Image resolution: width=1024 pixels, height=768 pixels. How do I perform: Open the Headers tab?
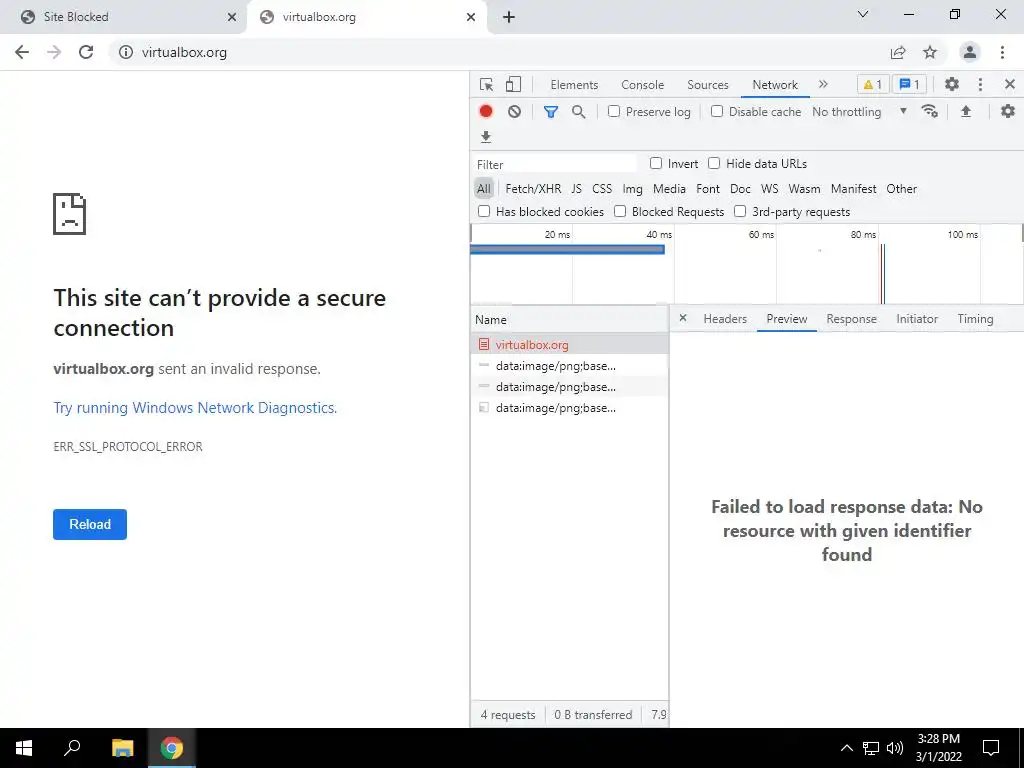coord(725,319)
